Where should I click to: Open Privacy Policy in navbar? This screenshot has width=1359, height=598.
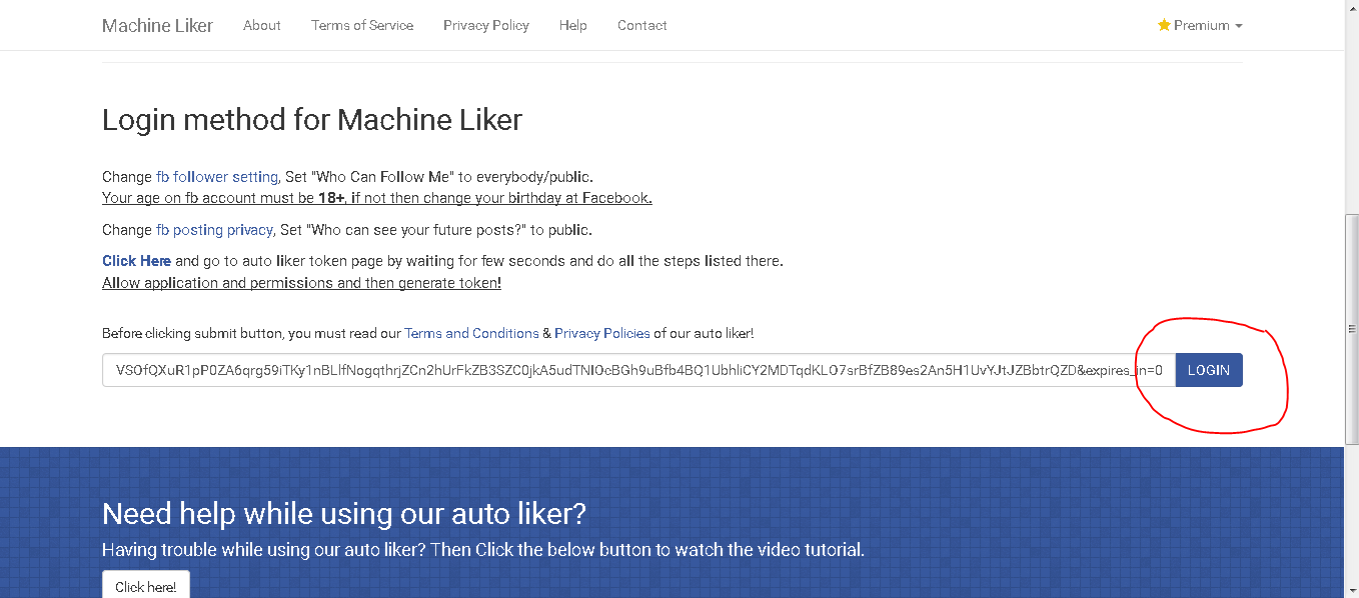486,25
